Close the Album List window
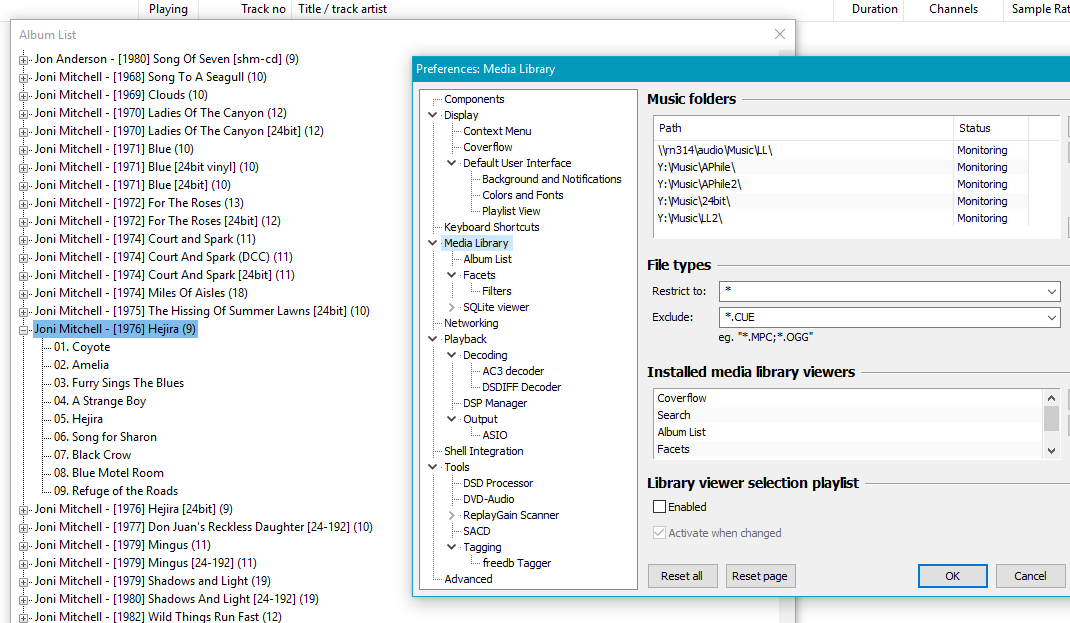The width and height of the screenshot is (1070, 623). click(780, 34)
